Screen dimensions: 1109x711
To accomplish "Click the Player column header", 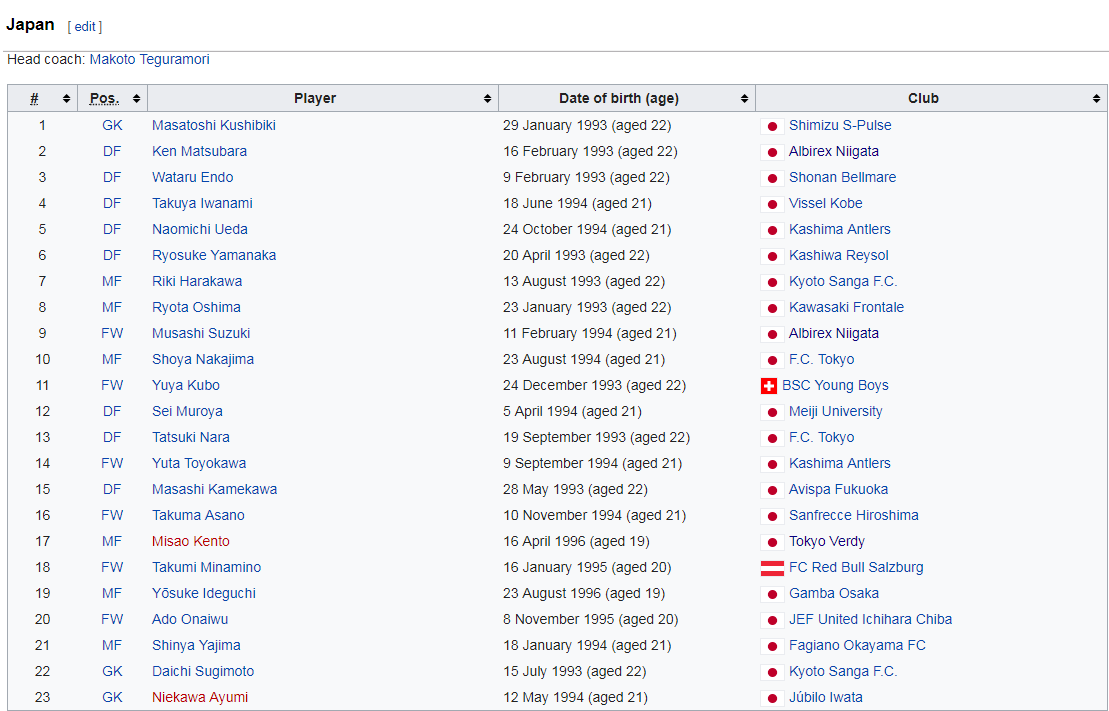I will [x=315, y=98].
